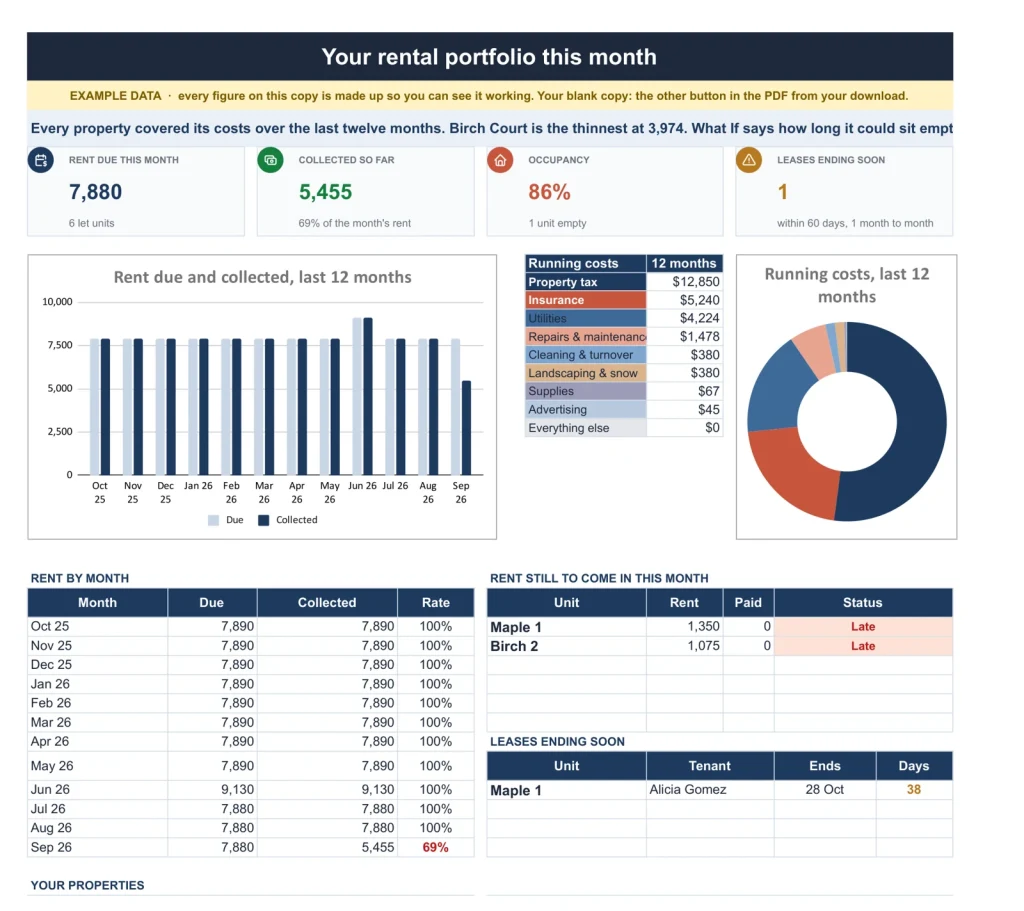Click the Month column header in Rent by Month

click(x=97, y=603)
